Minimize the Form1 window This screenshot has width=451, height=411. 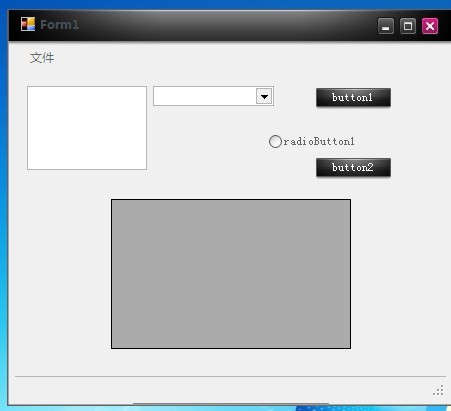click(x=386, y=26)
